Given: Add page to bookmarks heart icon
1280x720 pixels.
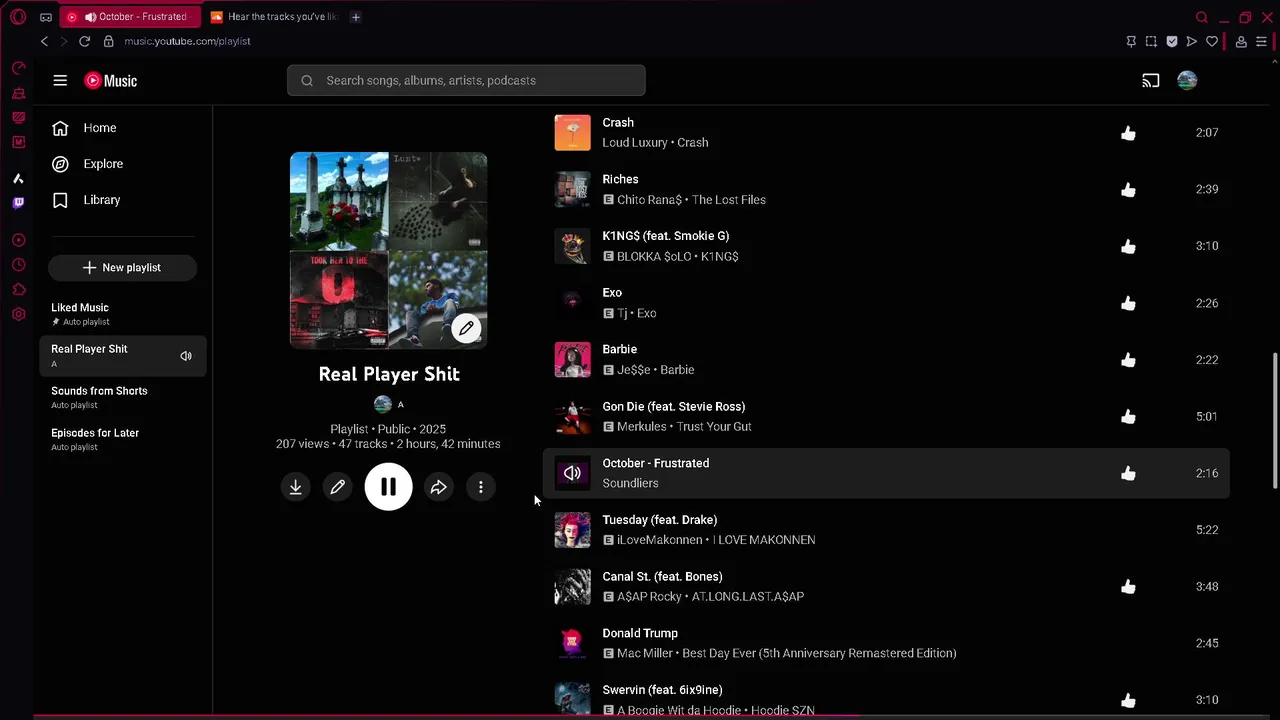Looking at the screenshot, I should coord(1212,42).
